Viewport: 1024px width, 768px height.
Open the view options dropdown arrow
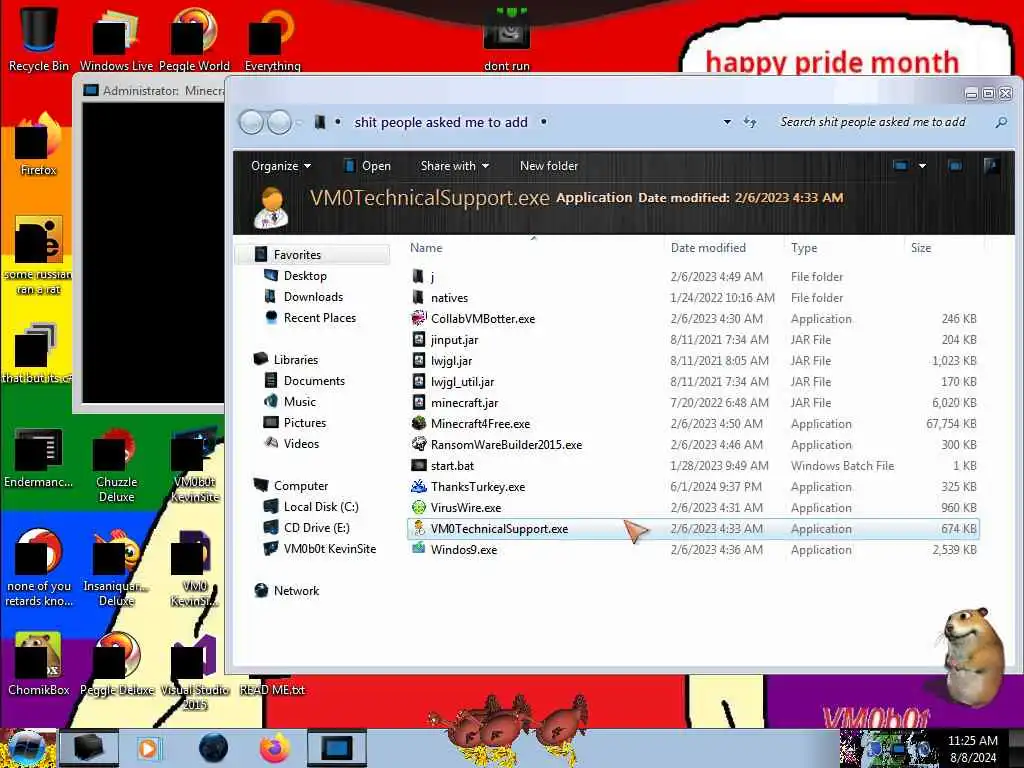click(922, 166)
